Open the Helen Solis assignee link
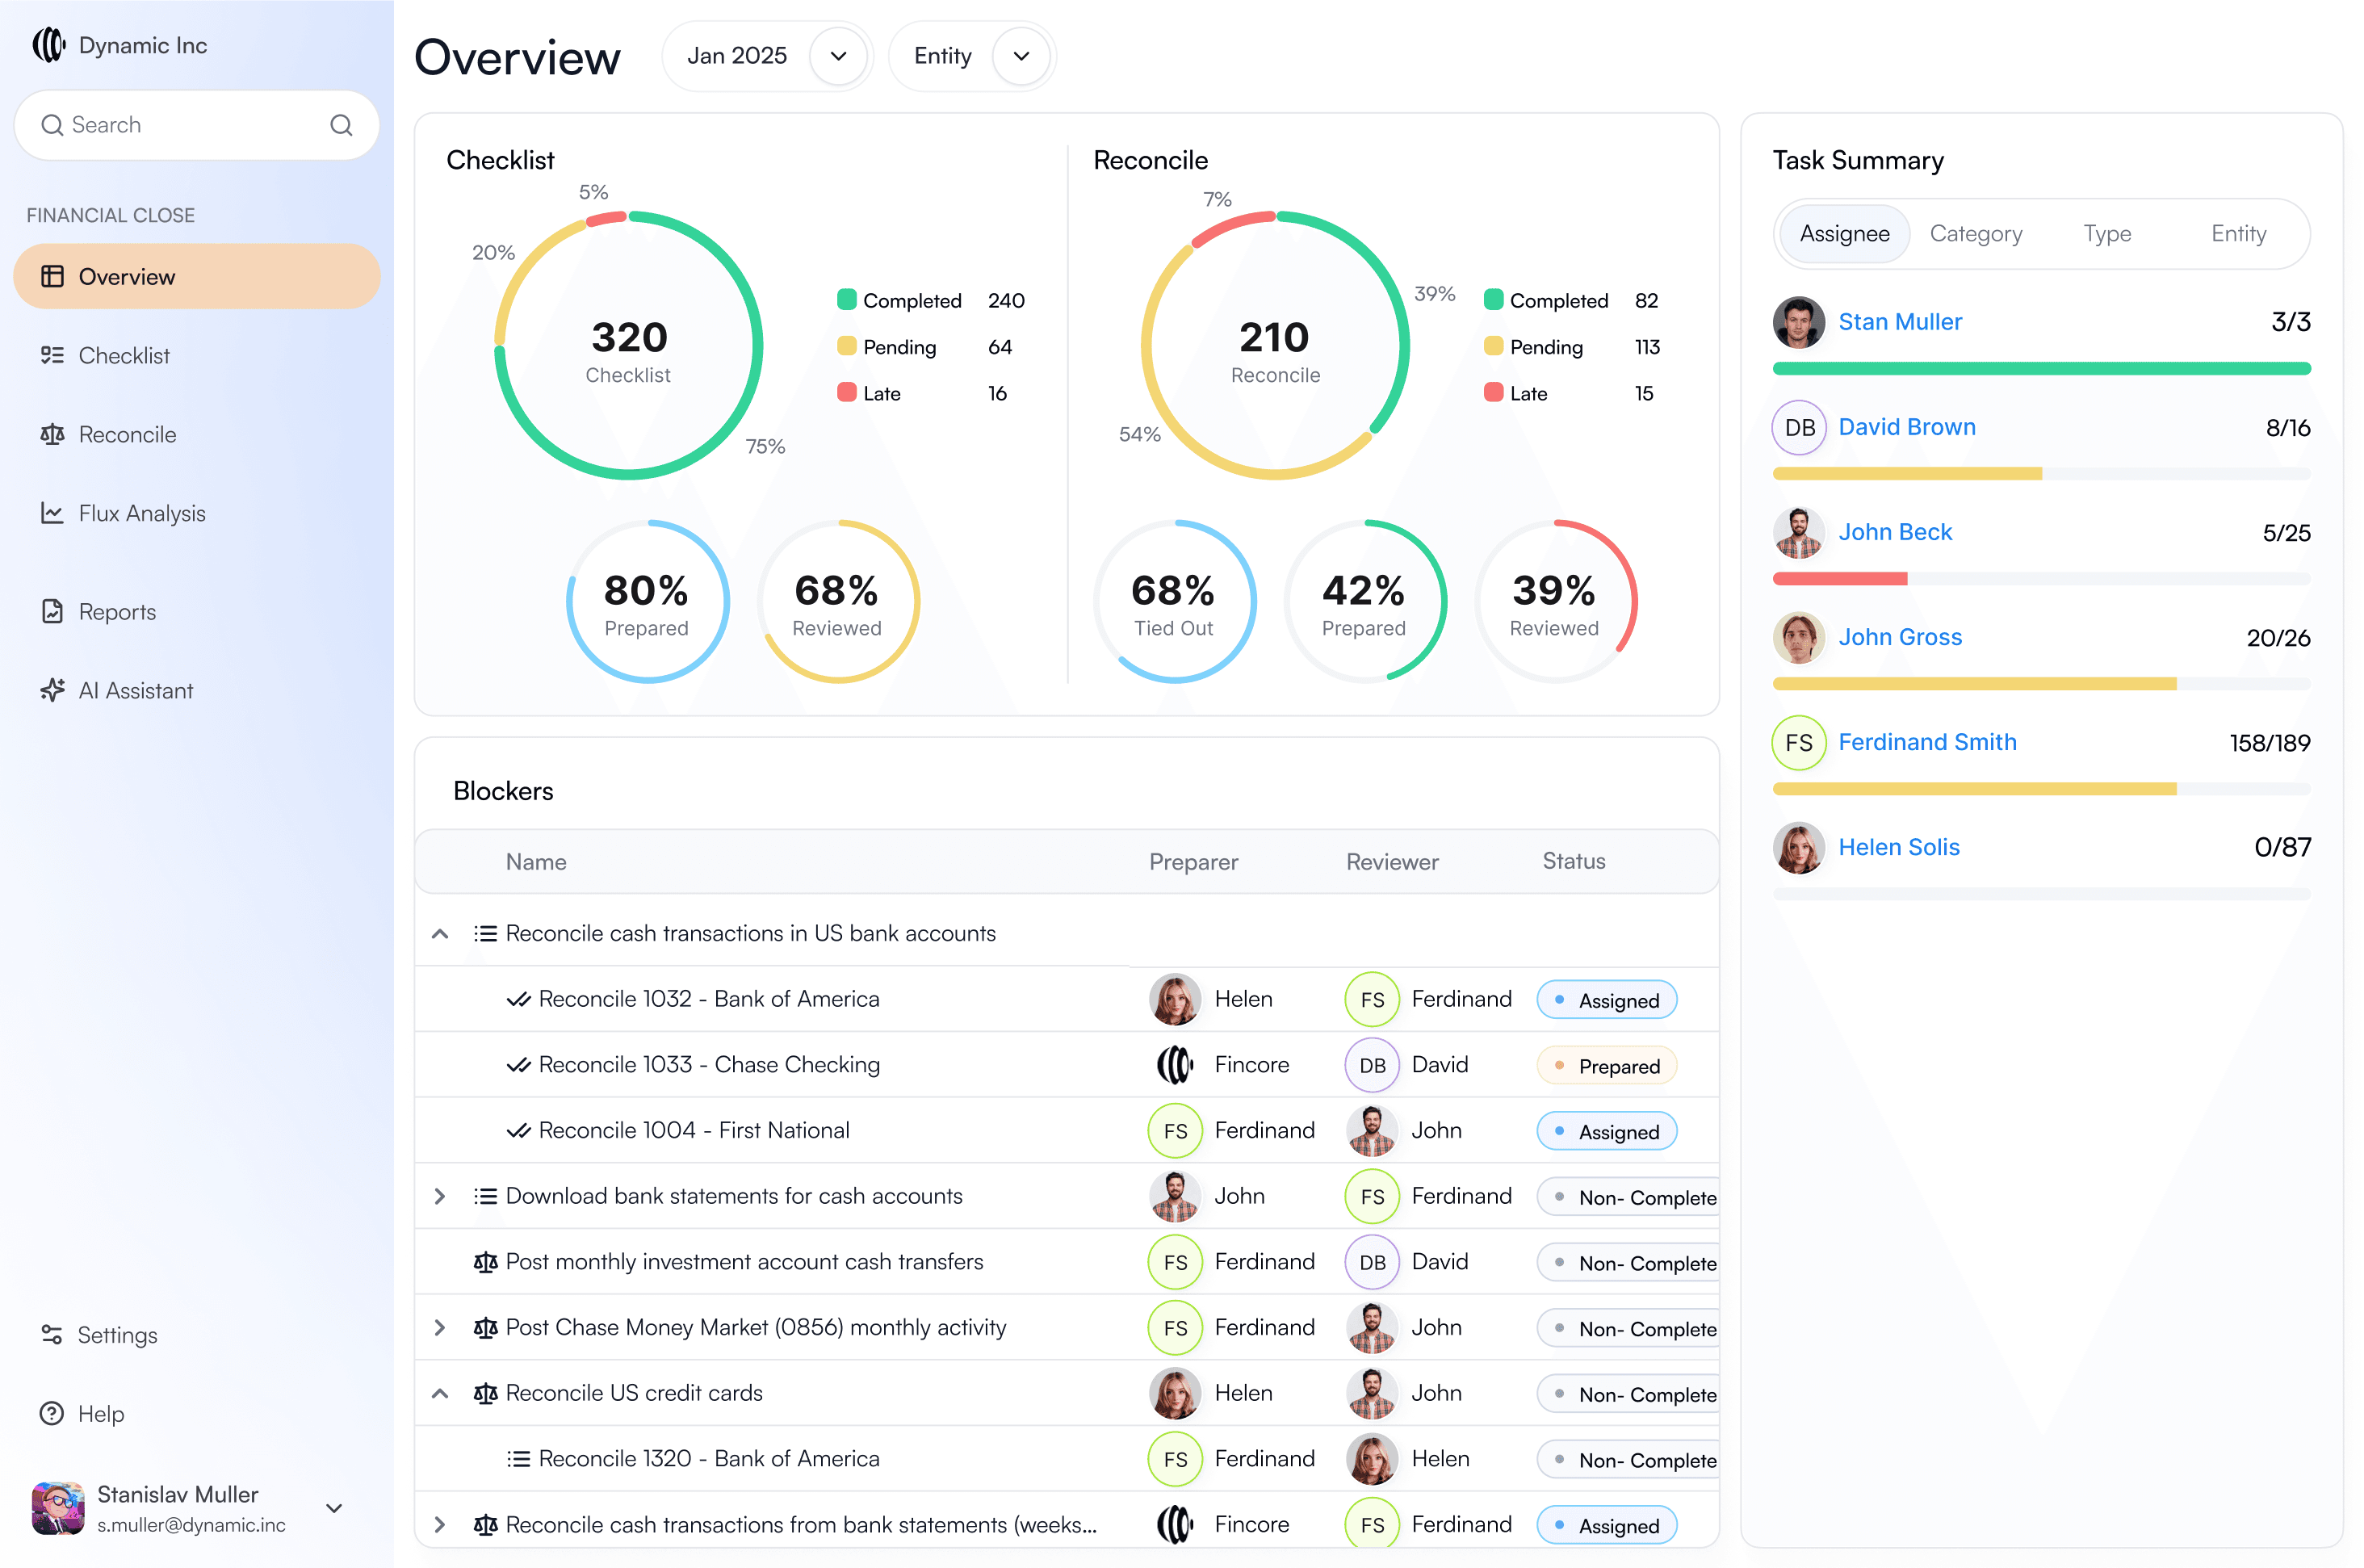 click(x=1899, y=847)
